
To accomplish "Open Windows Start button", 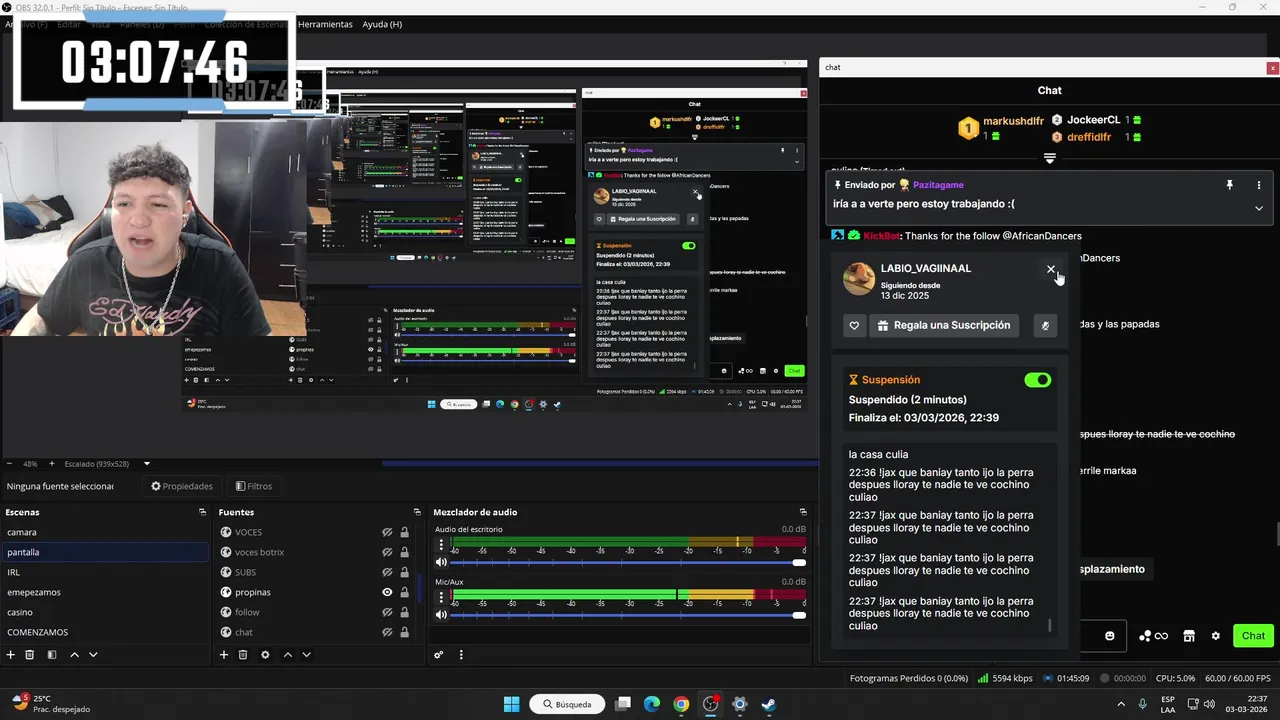I will (x=511, y=704).
